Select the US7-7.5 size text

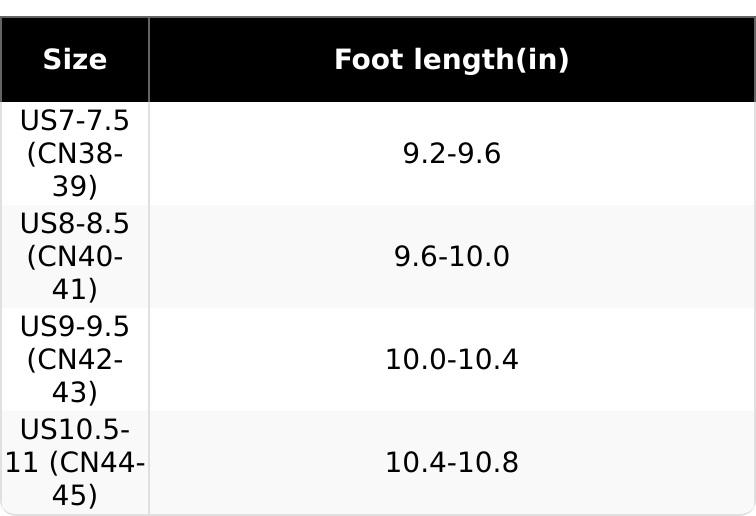pos(75,121)
